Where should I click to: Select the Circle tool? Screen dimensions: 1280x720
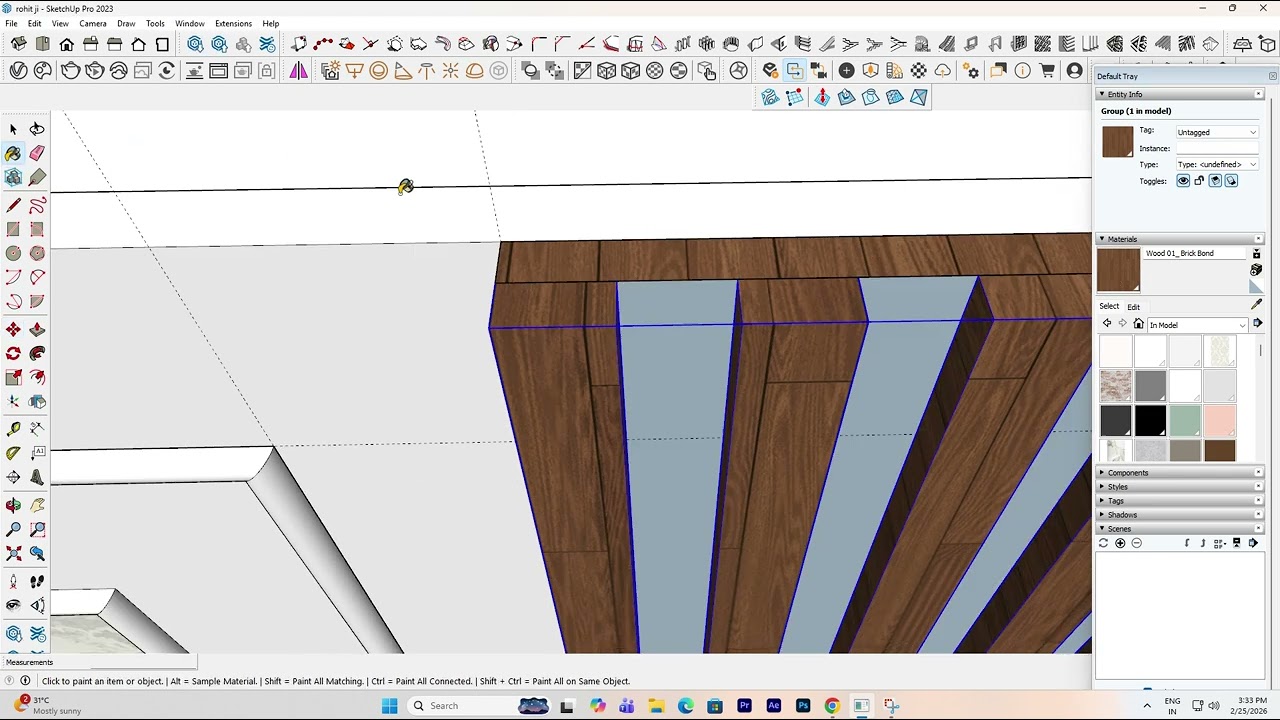(x=13, y=253)
